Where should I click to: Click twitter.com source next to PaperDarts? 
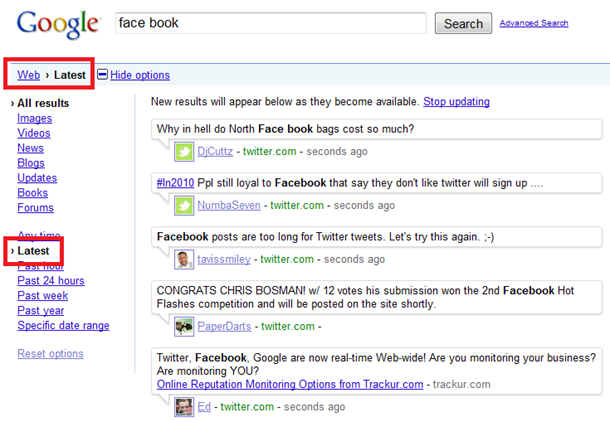288,326
